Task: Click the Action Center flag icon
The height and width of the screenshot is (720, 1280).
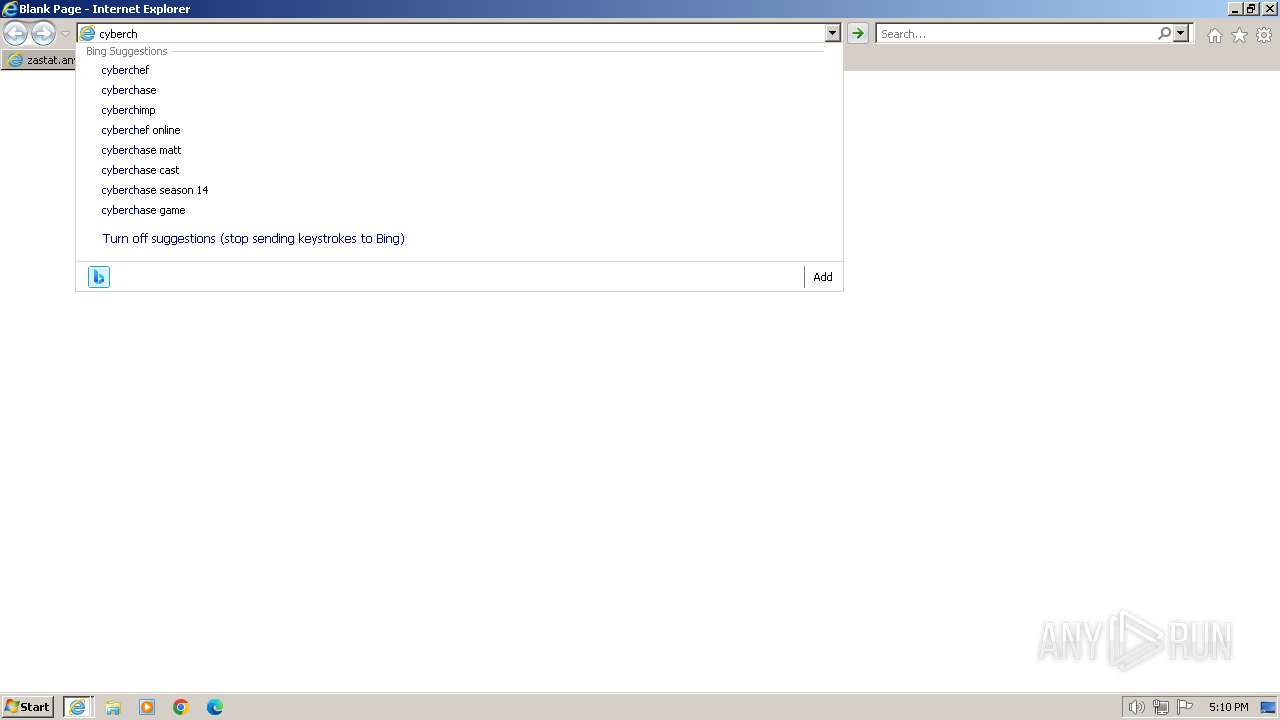Action: pos(1185,707)
